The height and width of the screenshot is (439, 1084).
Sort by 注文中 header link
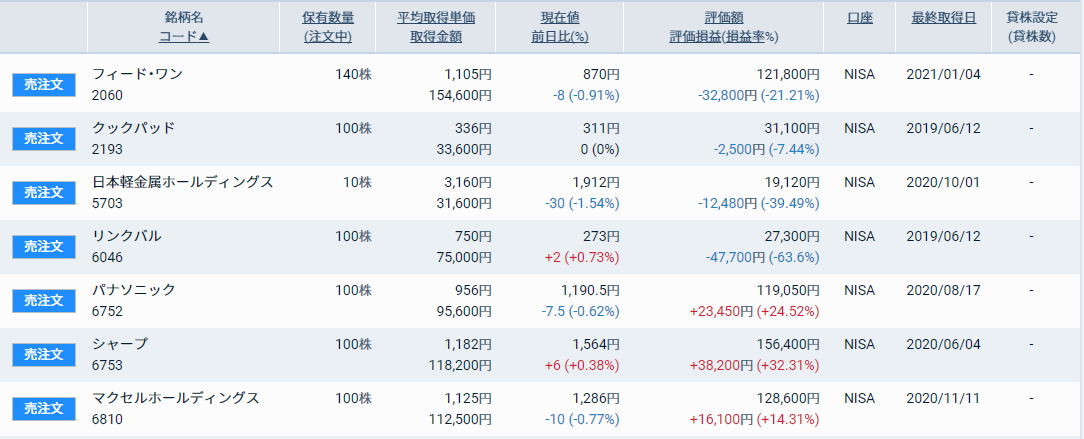pyautogui.click(x=328, y=37)
